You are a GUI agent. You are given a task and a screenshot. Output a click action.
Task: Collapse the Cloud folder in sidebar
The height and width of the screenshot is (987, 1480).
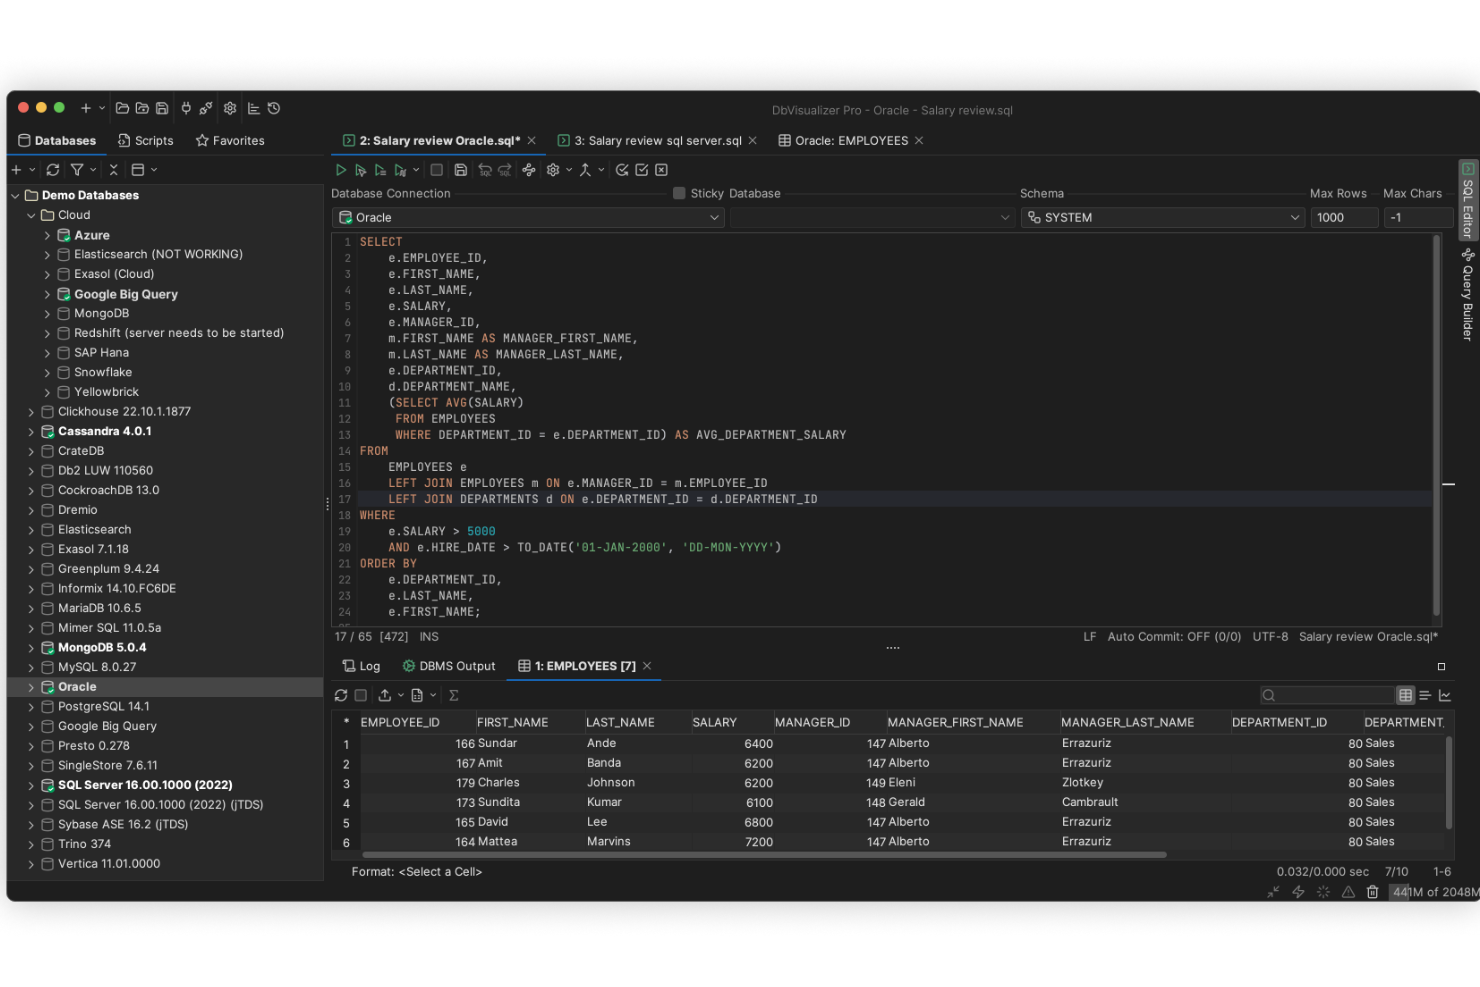pos(30,214)
